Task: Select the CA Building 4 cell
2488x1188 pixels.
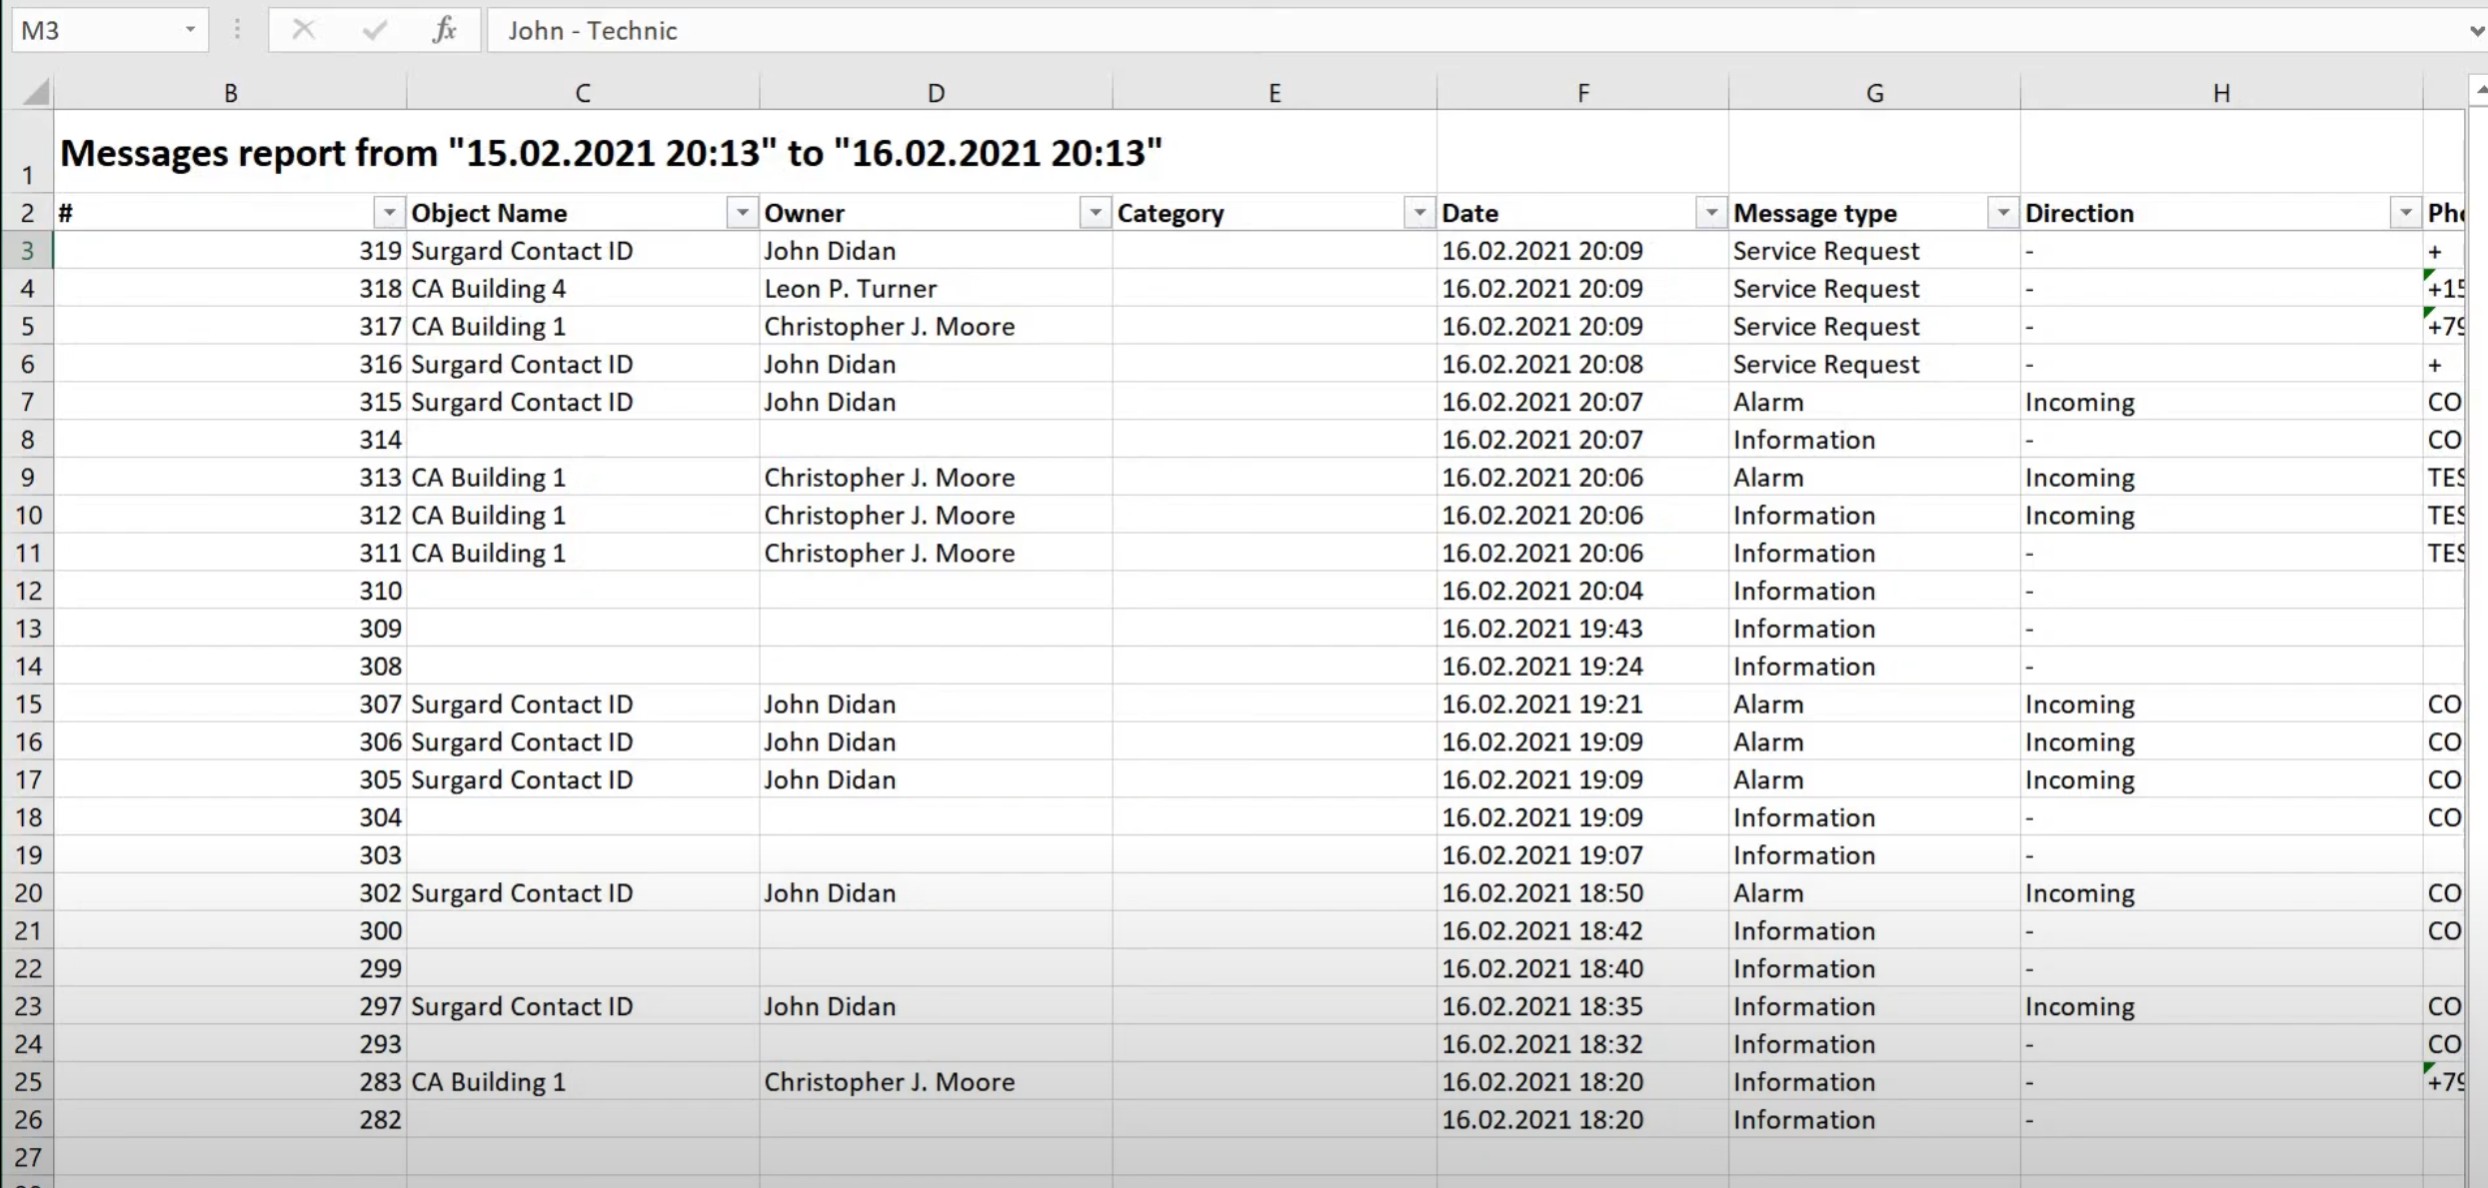Action: (583, 289)
